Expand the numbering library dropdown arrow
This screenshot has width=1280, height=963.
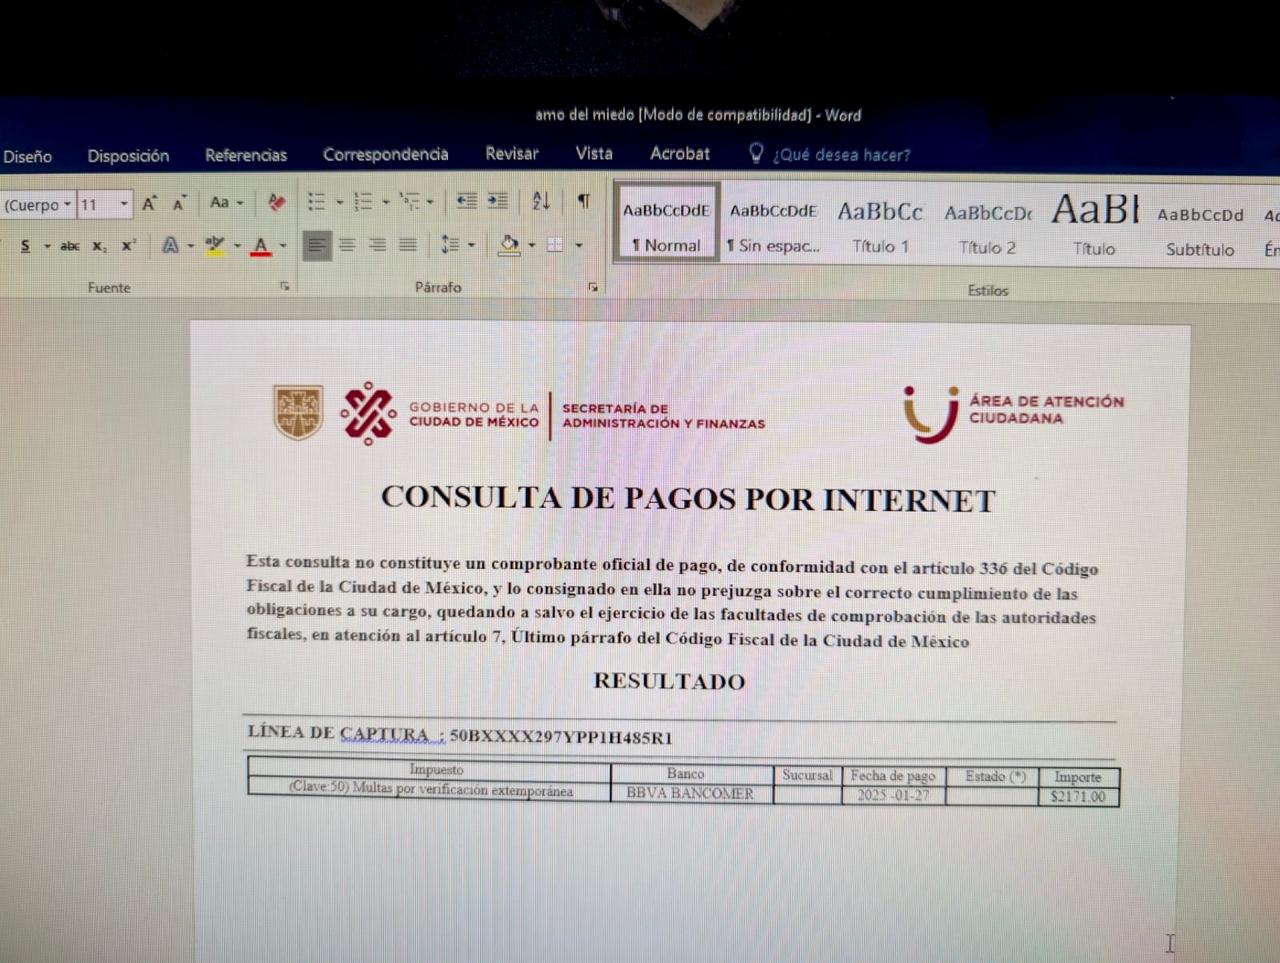click(385, 202)
